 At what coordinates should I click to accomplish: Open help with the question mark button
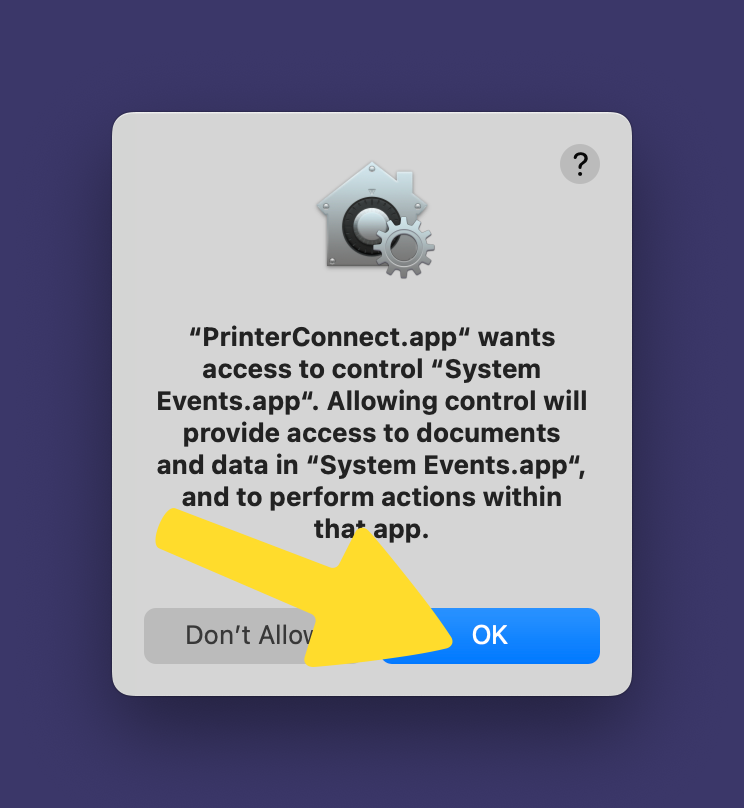pyautogui.click(x=580, y=164)
